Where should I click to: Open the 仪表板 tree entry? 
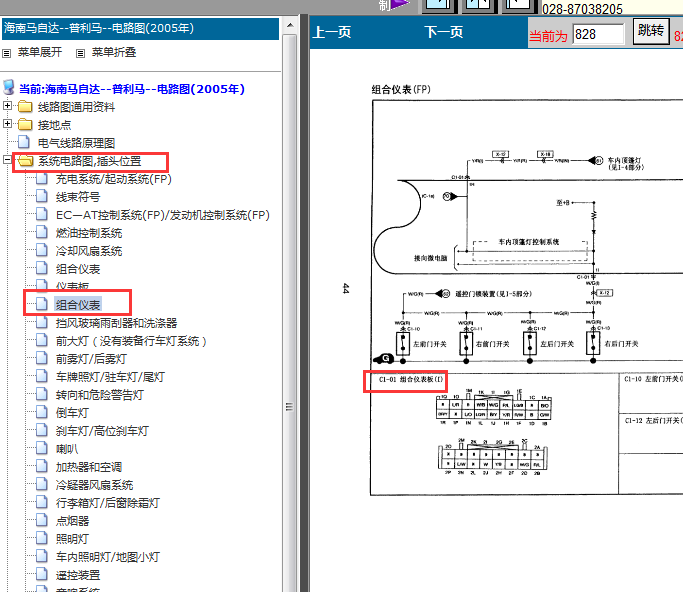point(72,286)
